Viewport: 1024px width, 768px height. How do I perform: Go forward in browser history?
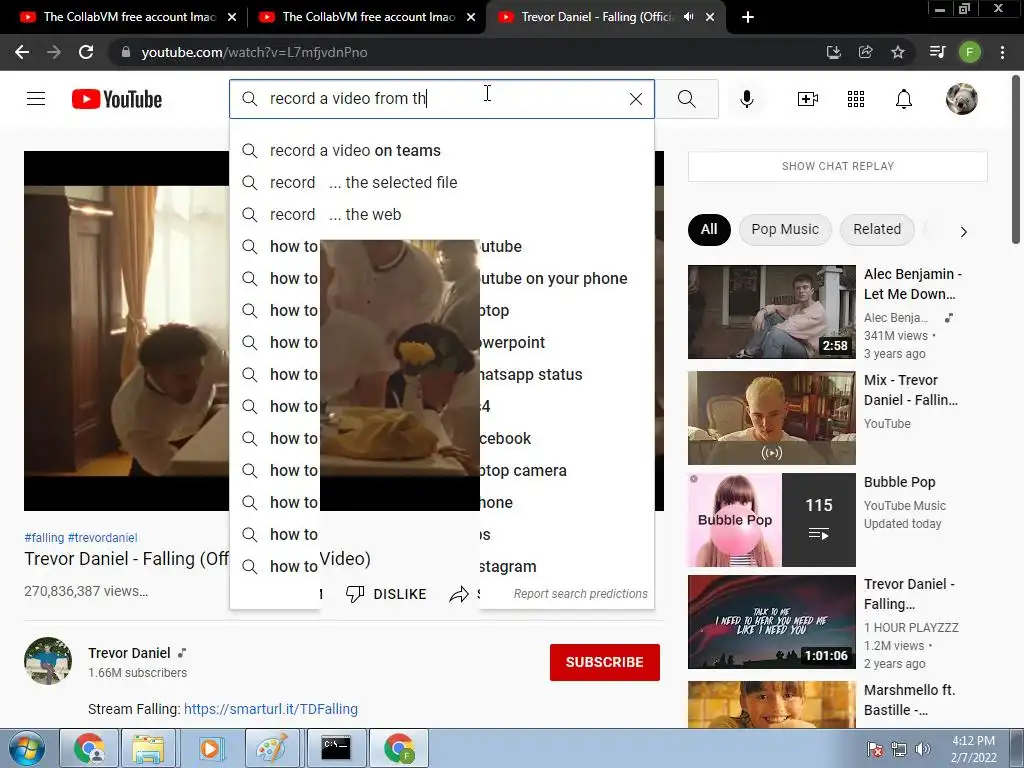[54, 52]
